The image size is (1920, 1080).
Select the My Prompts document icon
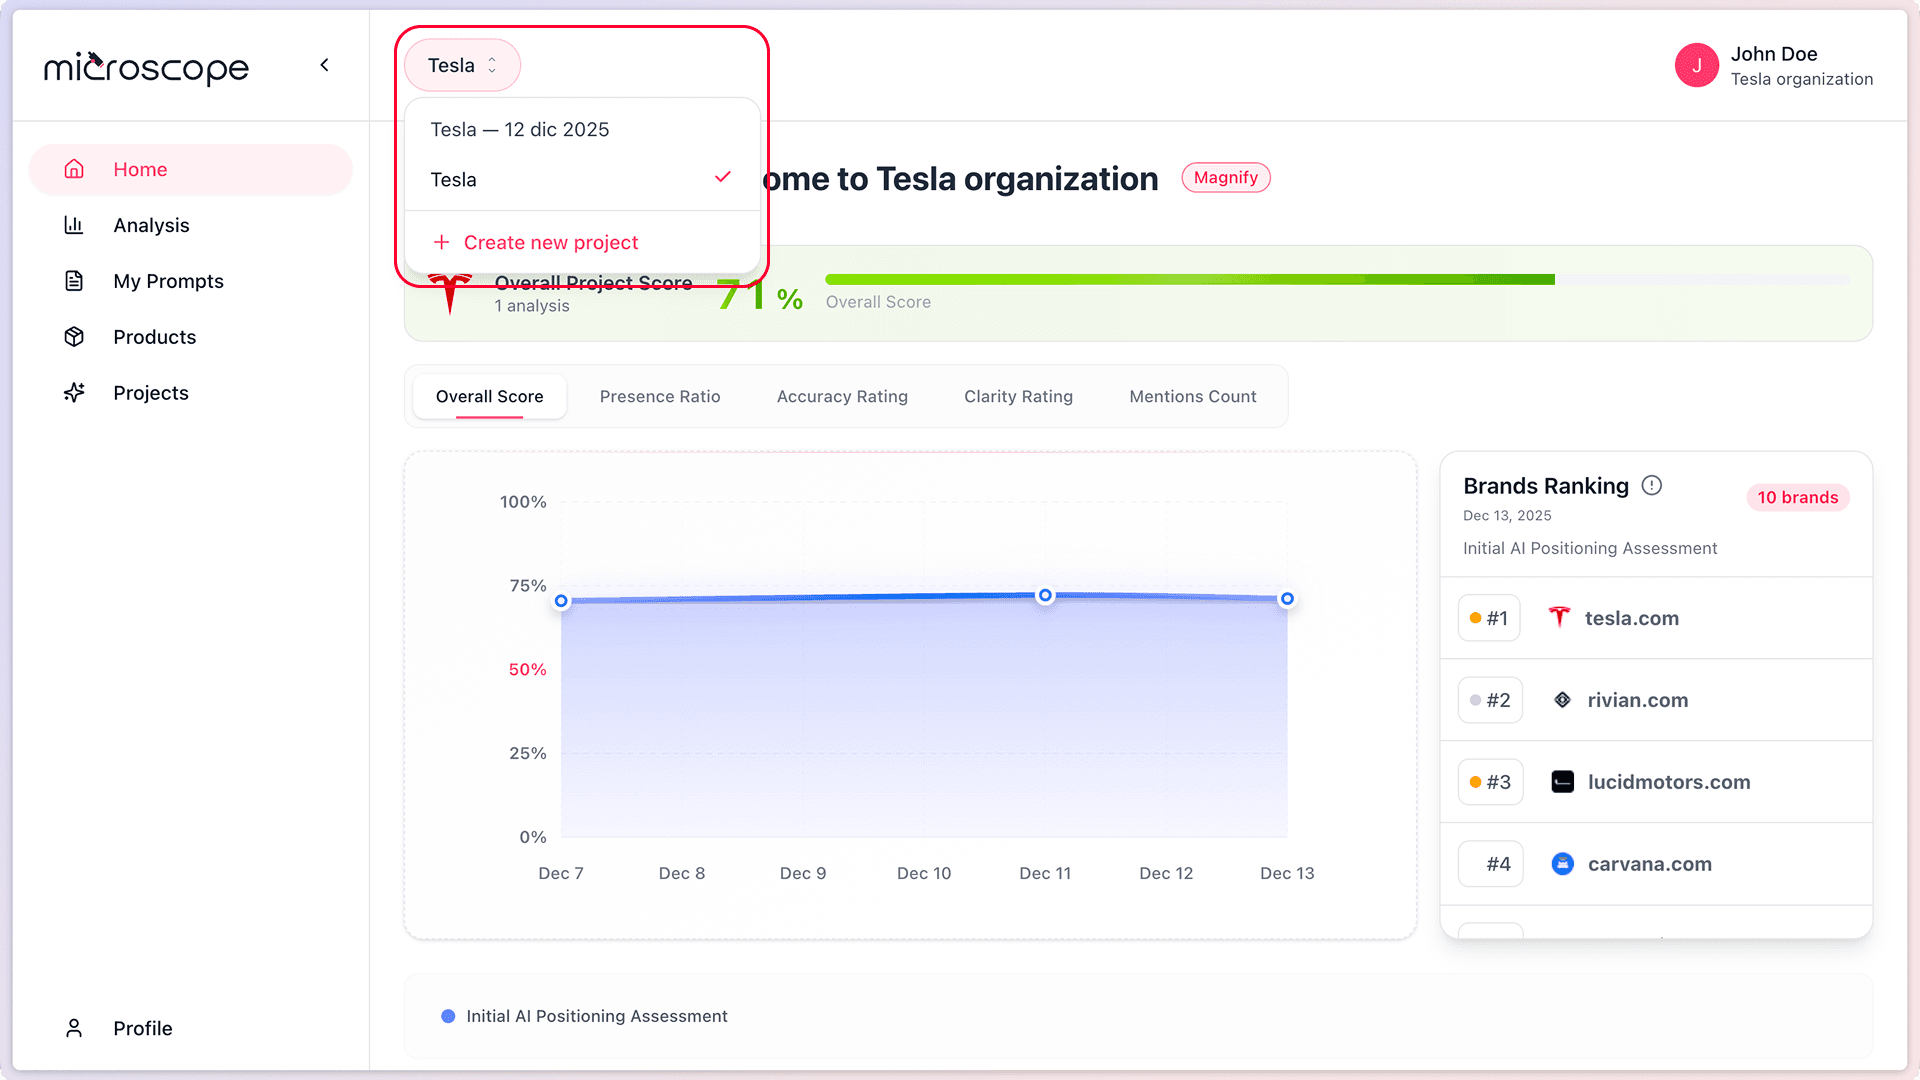pos(74,281)
